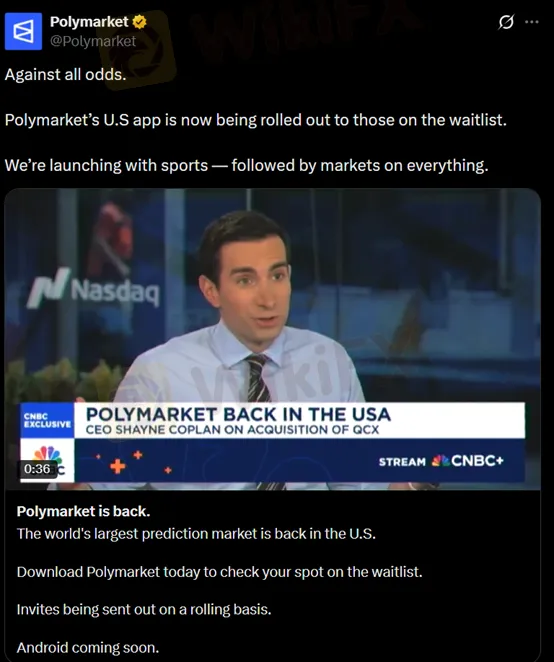Click the 'POLYMARKET BACK IN THE USA' headline banner

[x=238, y=414]
